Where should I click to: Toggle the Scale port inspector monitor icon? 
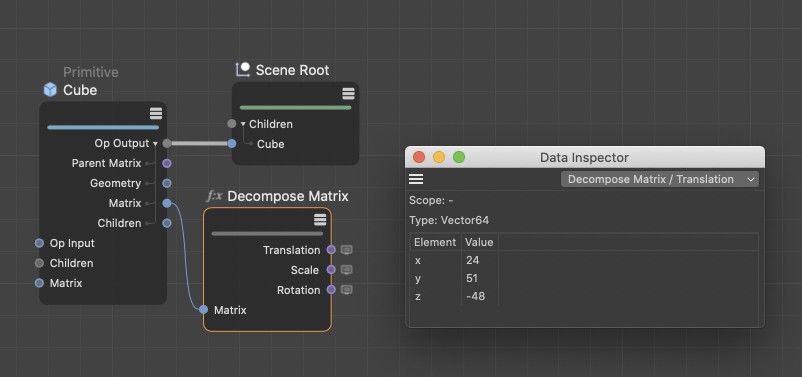[x=347, y=270]
